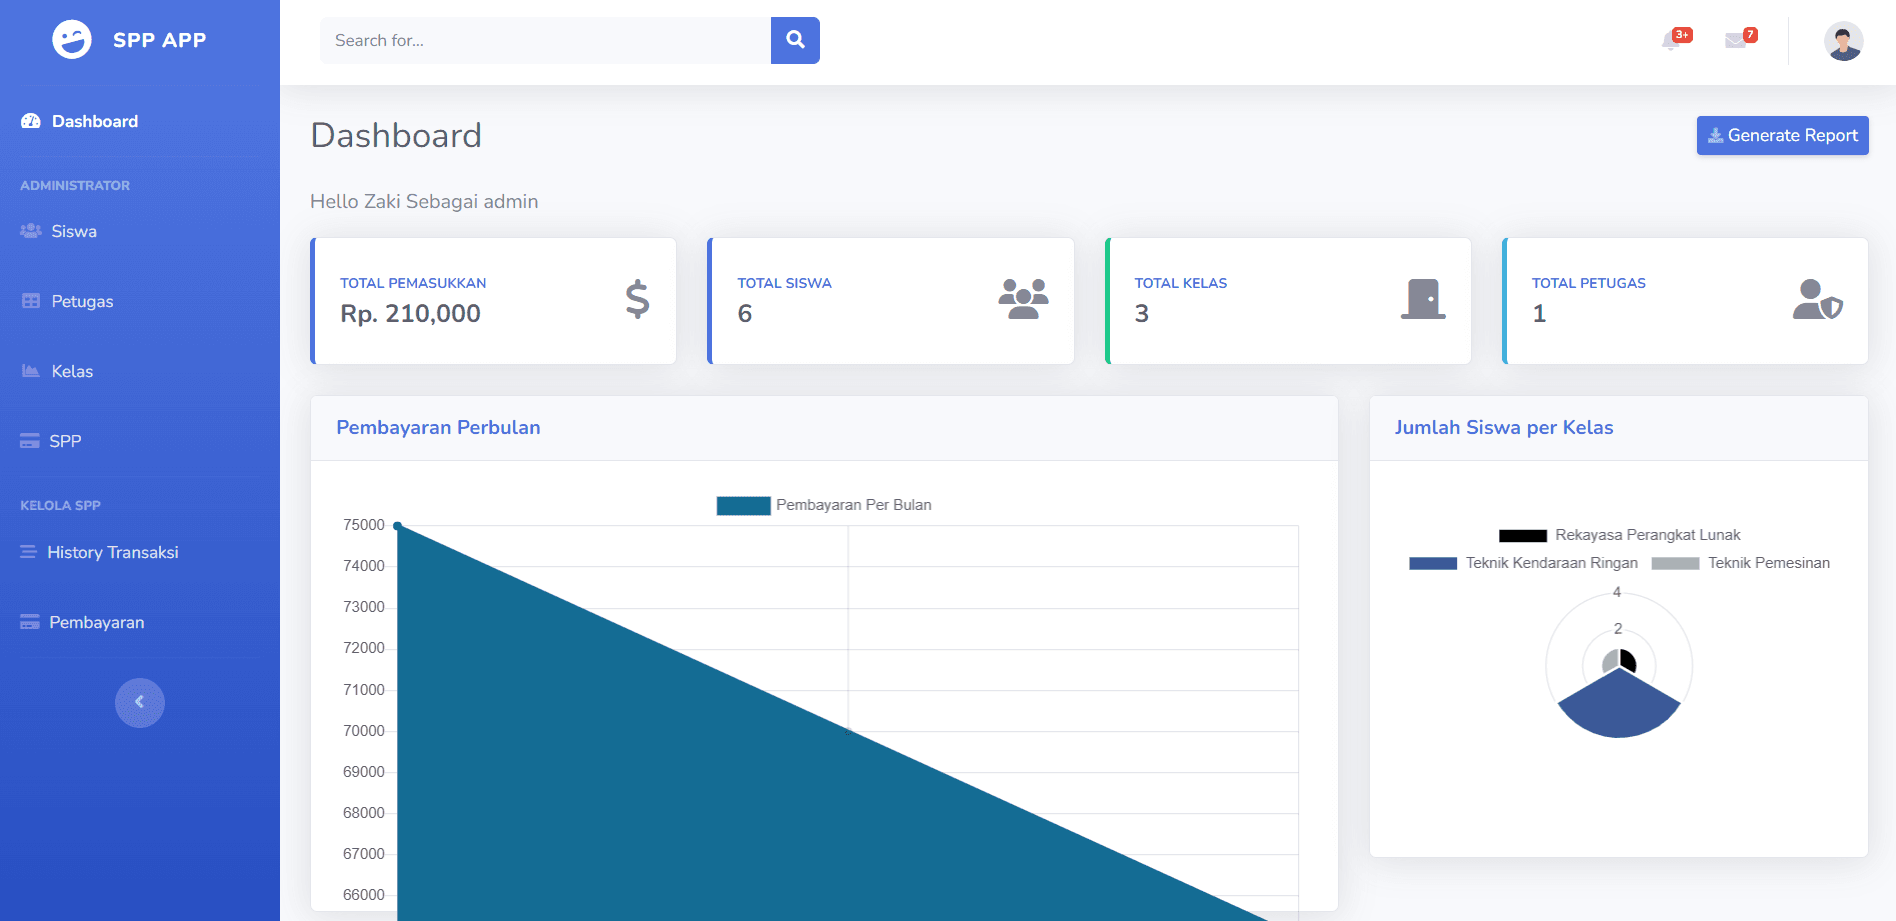Open the user profile avatar menu

tap(1842, 40)
